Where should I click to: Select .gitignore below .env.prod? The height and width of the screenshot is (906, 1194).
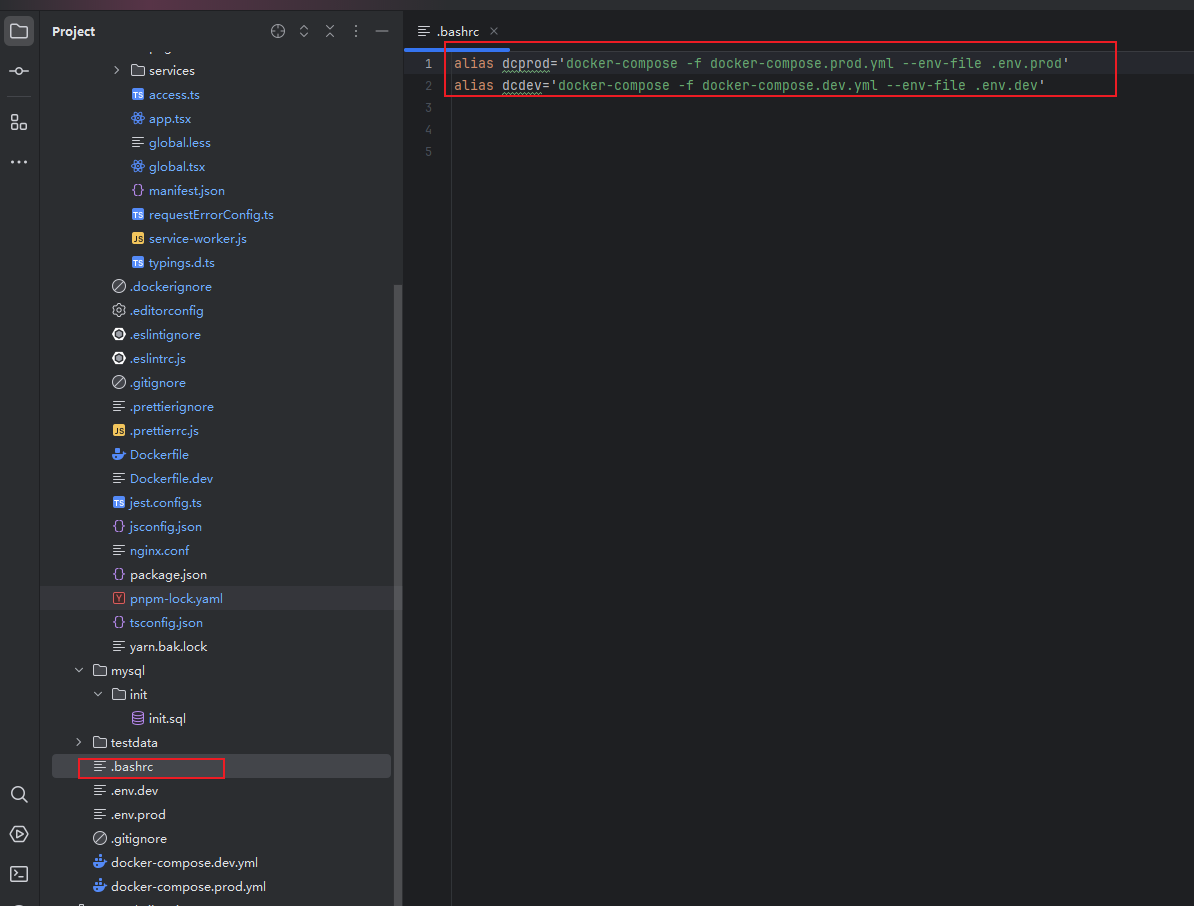click(x=139, y=838)
